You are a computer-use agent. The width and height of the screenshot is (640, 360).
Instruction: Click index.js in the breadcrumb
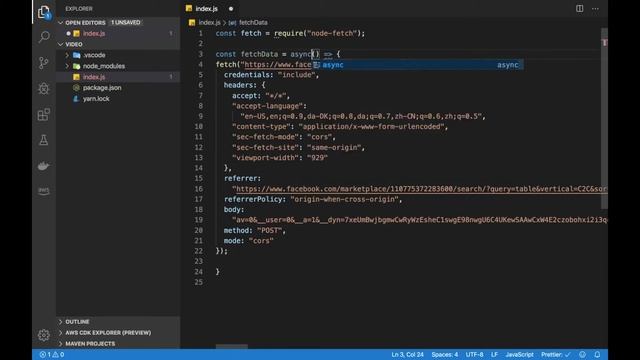pyautogui.click(x=209, y=22)
